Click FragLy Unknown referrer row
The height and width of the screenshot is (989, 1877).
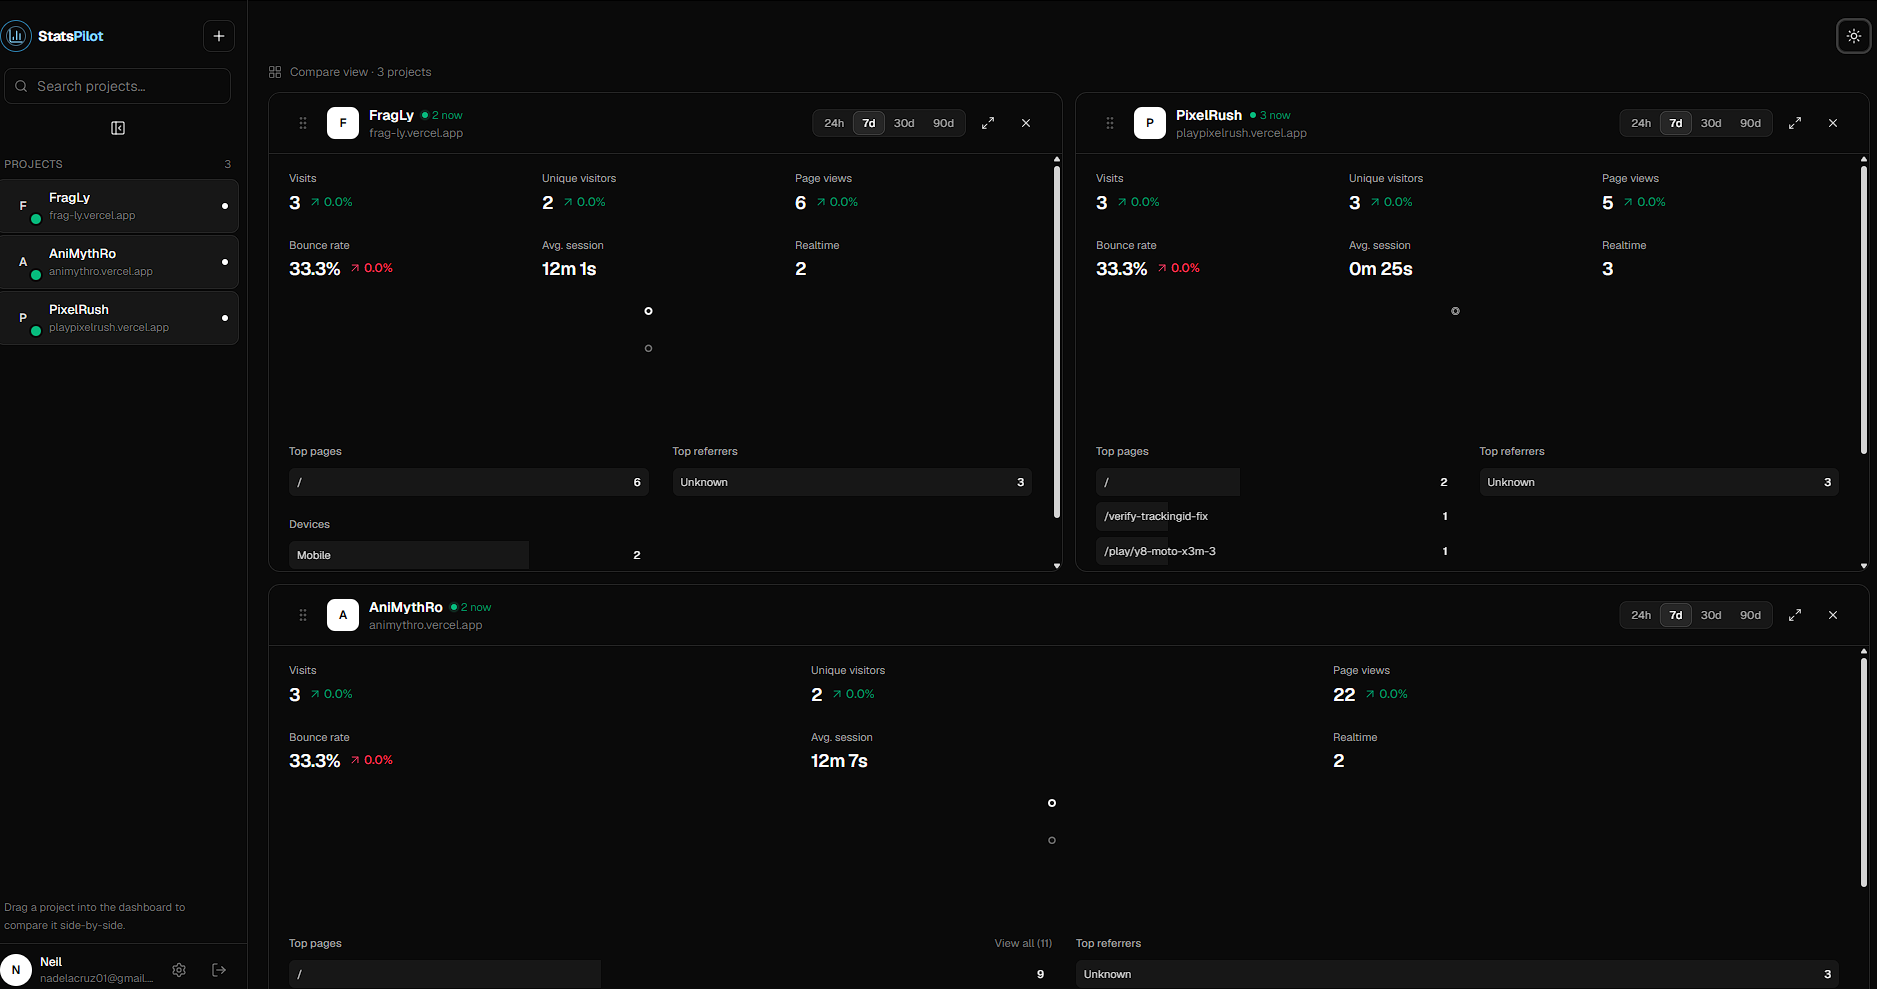[x=852, y=482]
